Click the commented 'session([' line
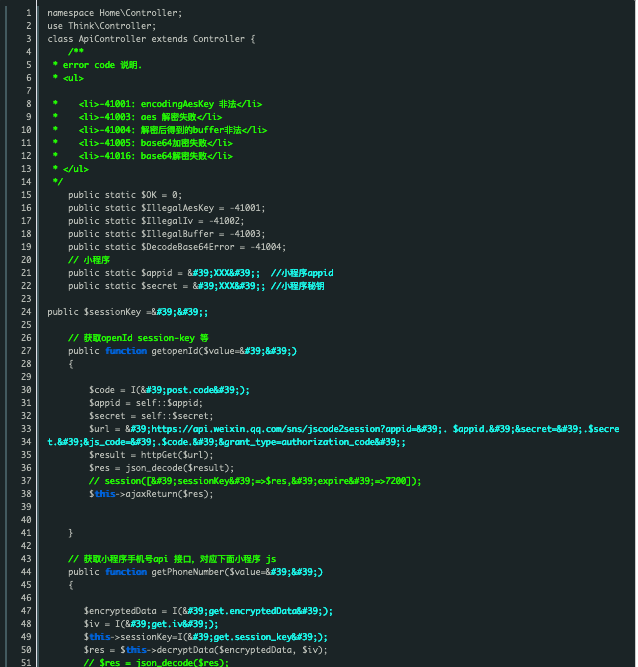The width and height of the screenshot is (638, 667). coord(255,481)
